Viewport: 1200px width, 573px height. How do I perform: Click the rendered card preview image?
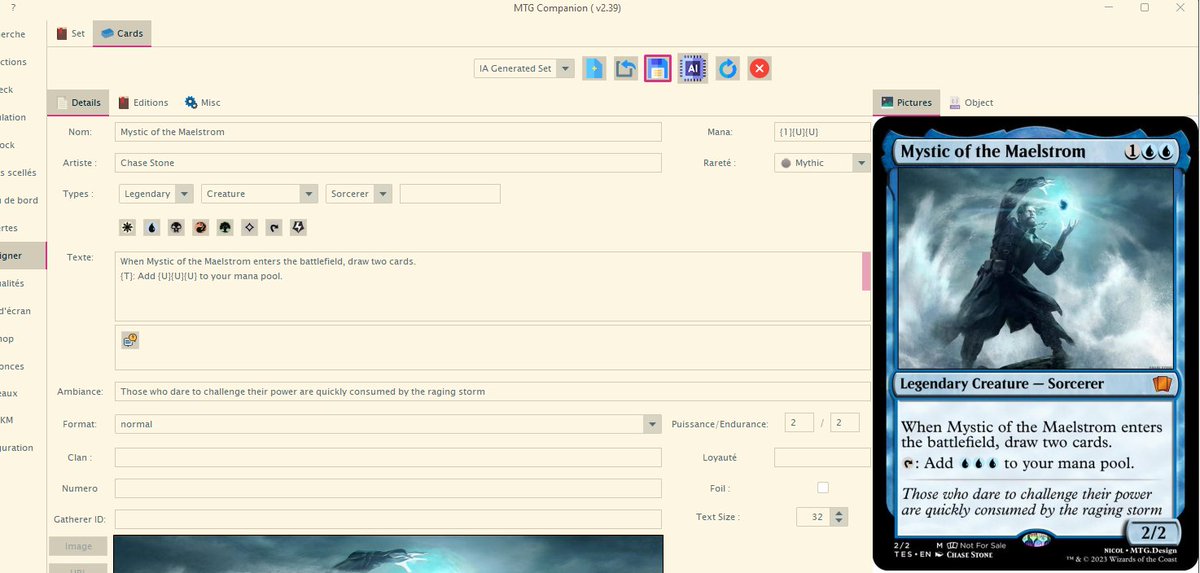tap(1035, 343)
